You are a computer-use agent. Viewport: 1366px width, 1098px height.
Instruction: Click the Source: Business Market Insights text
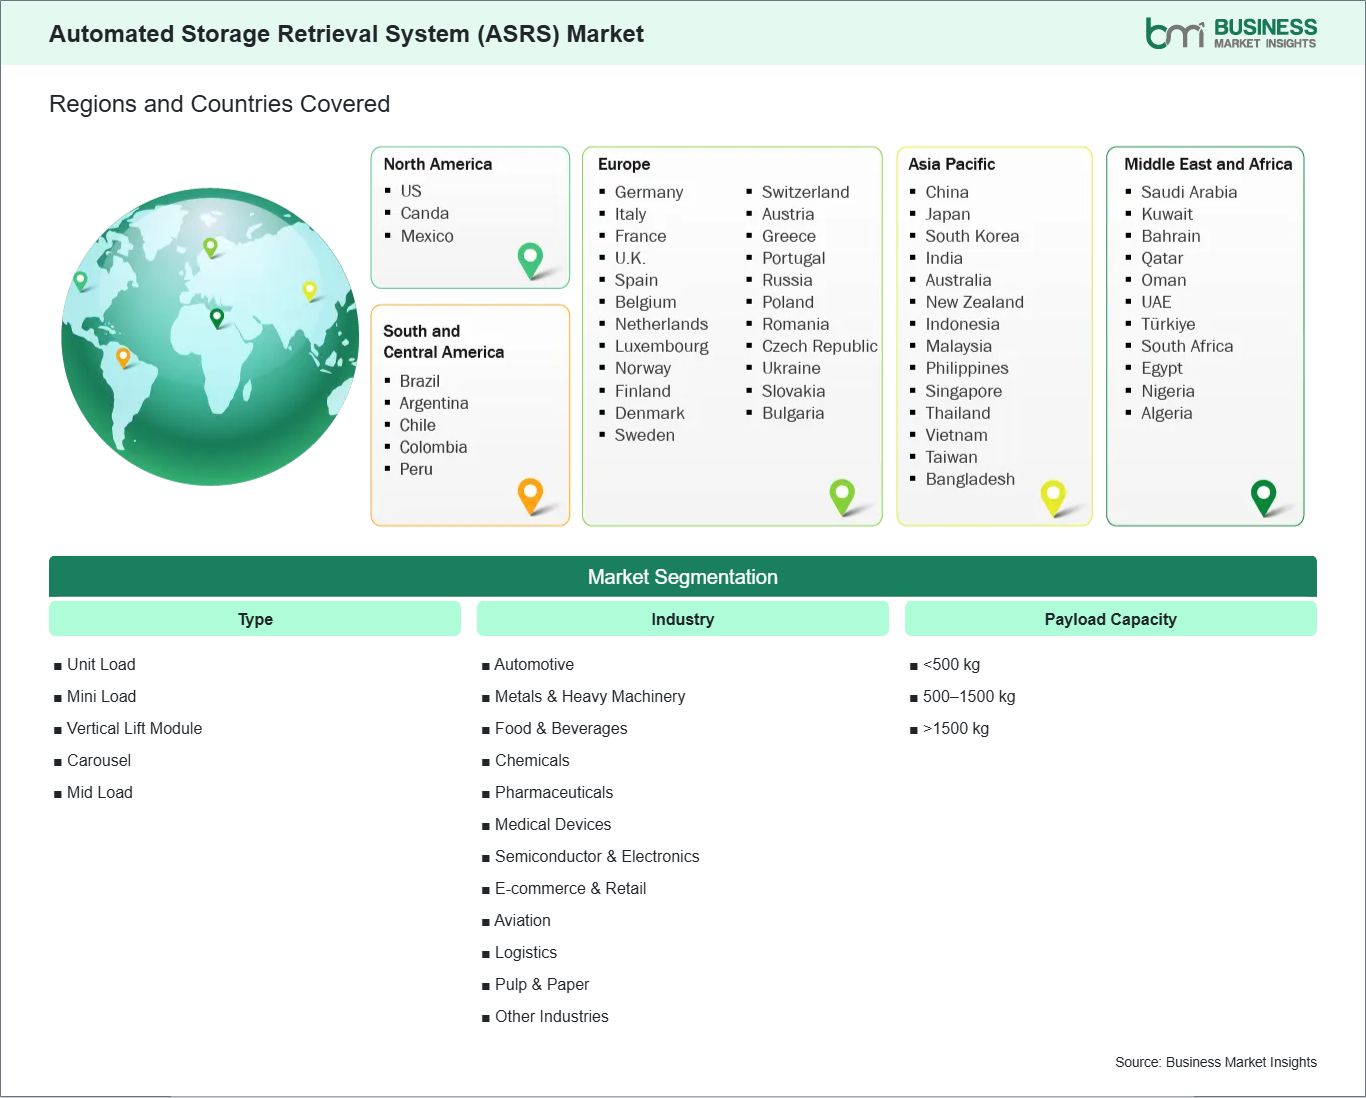coord(1215,1062)
